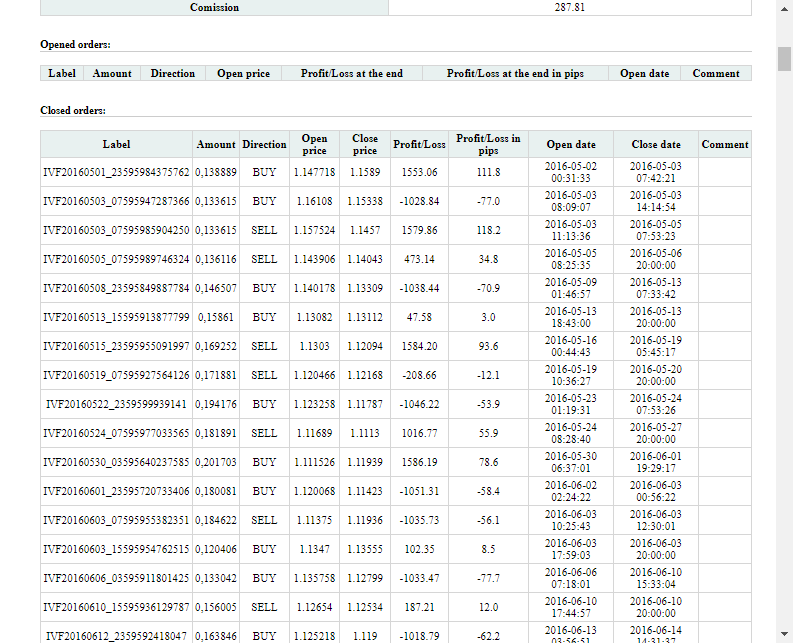Click pips value -70.9
The width and height of the screenshot is (793, 643).
pyautogui.click(x=488, y=288)
